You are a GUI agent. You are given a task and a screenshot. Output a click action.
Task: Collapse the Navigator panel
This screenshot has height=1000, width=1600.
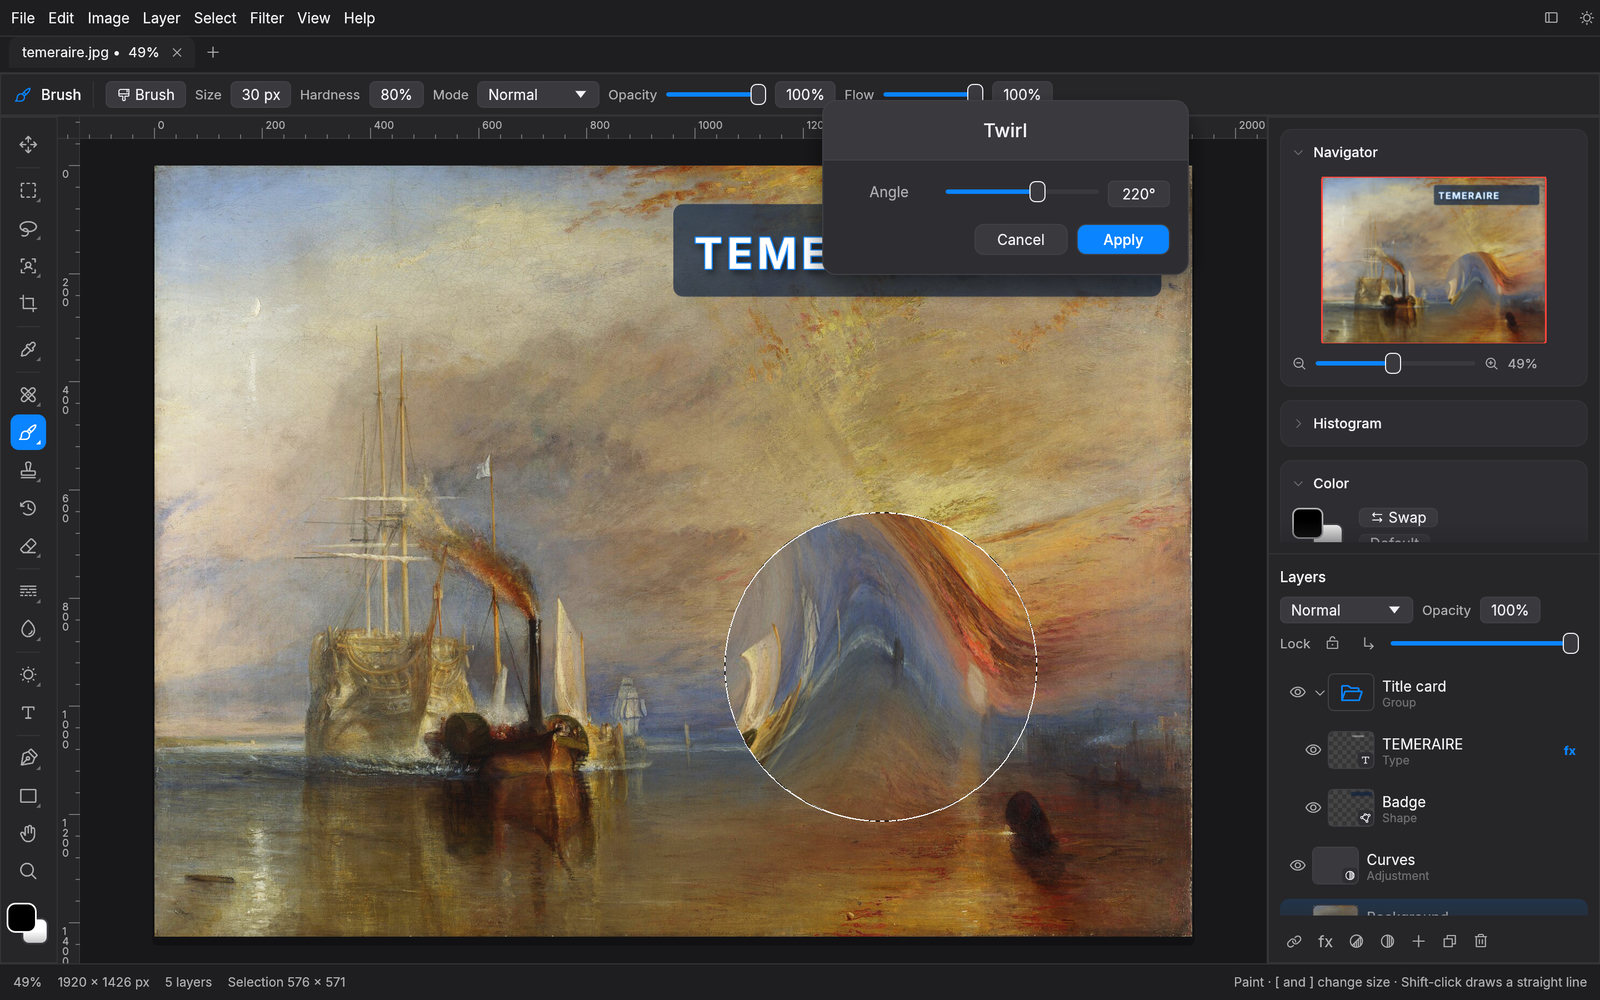tap(1298, 152)
